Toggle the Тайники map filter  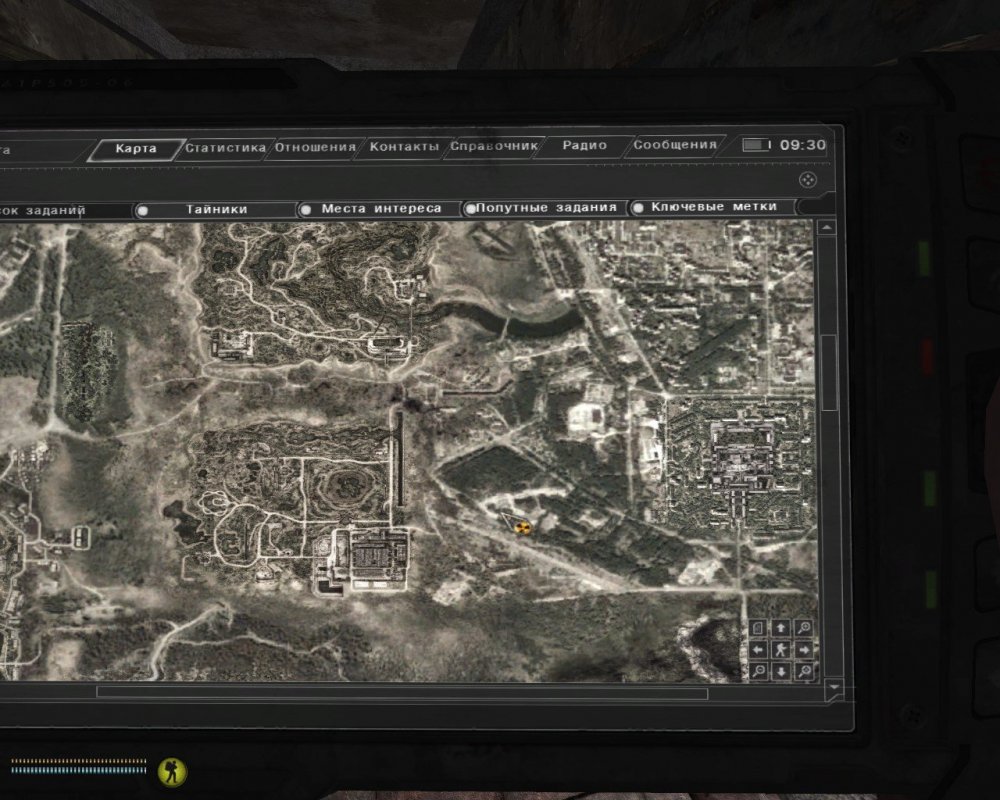coord(216,209)
